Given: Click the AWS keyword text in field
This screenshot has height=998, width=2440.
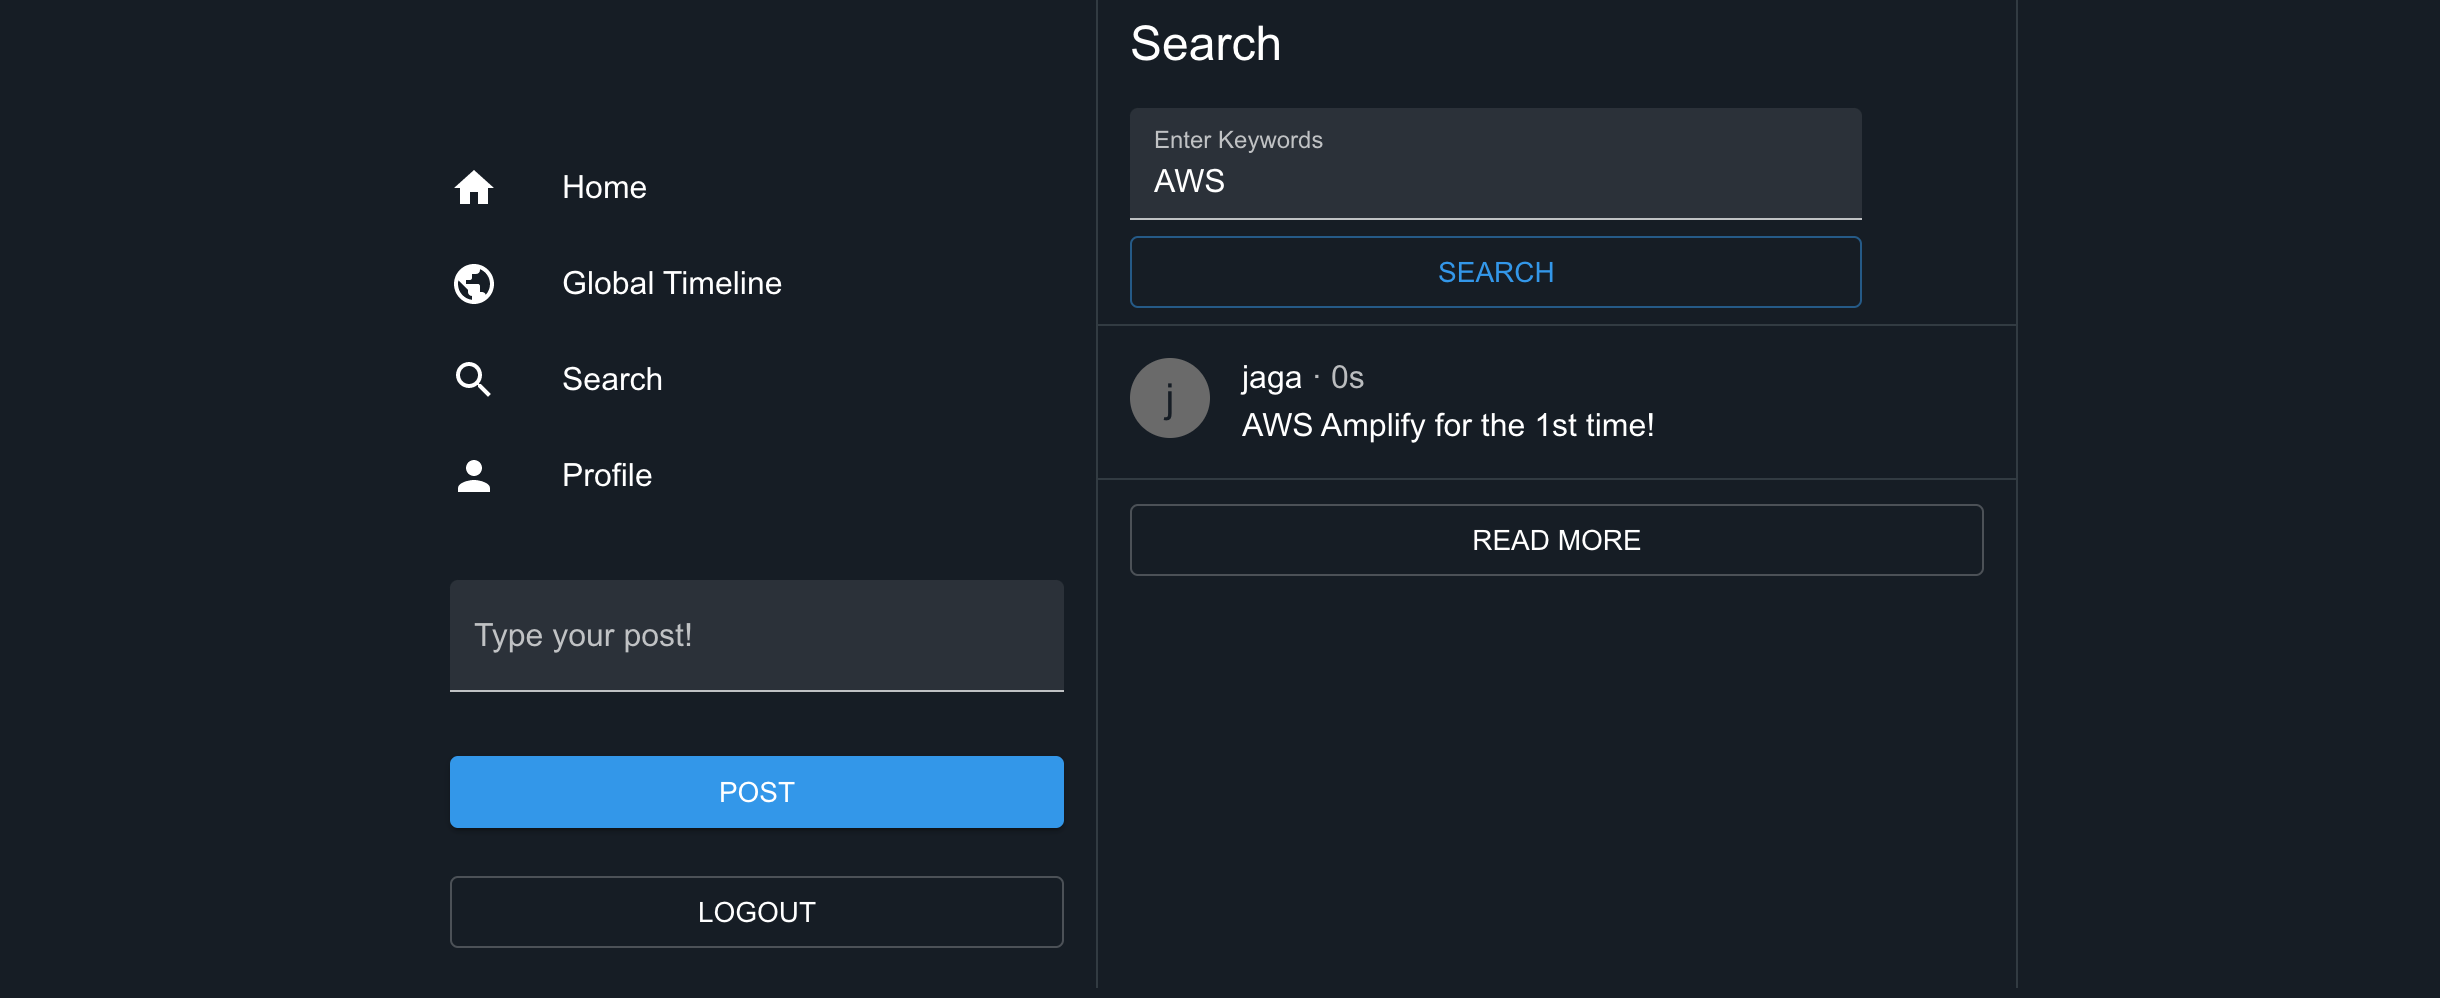Looking at the screenshot, I should (1189, 181).
